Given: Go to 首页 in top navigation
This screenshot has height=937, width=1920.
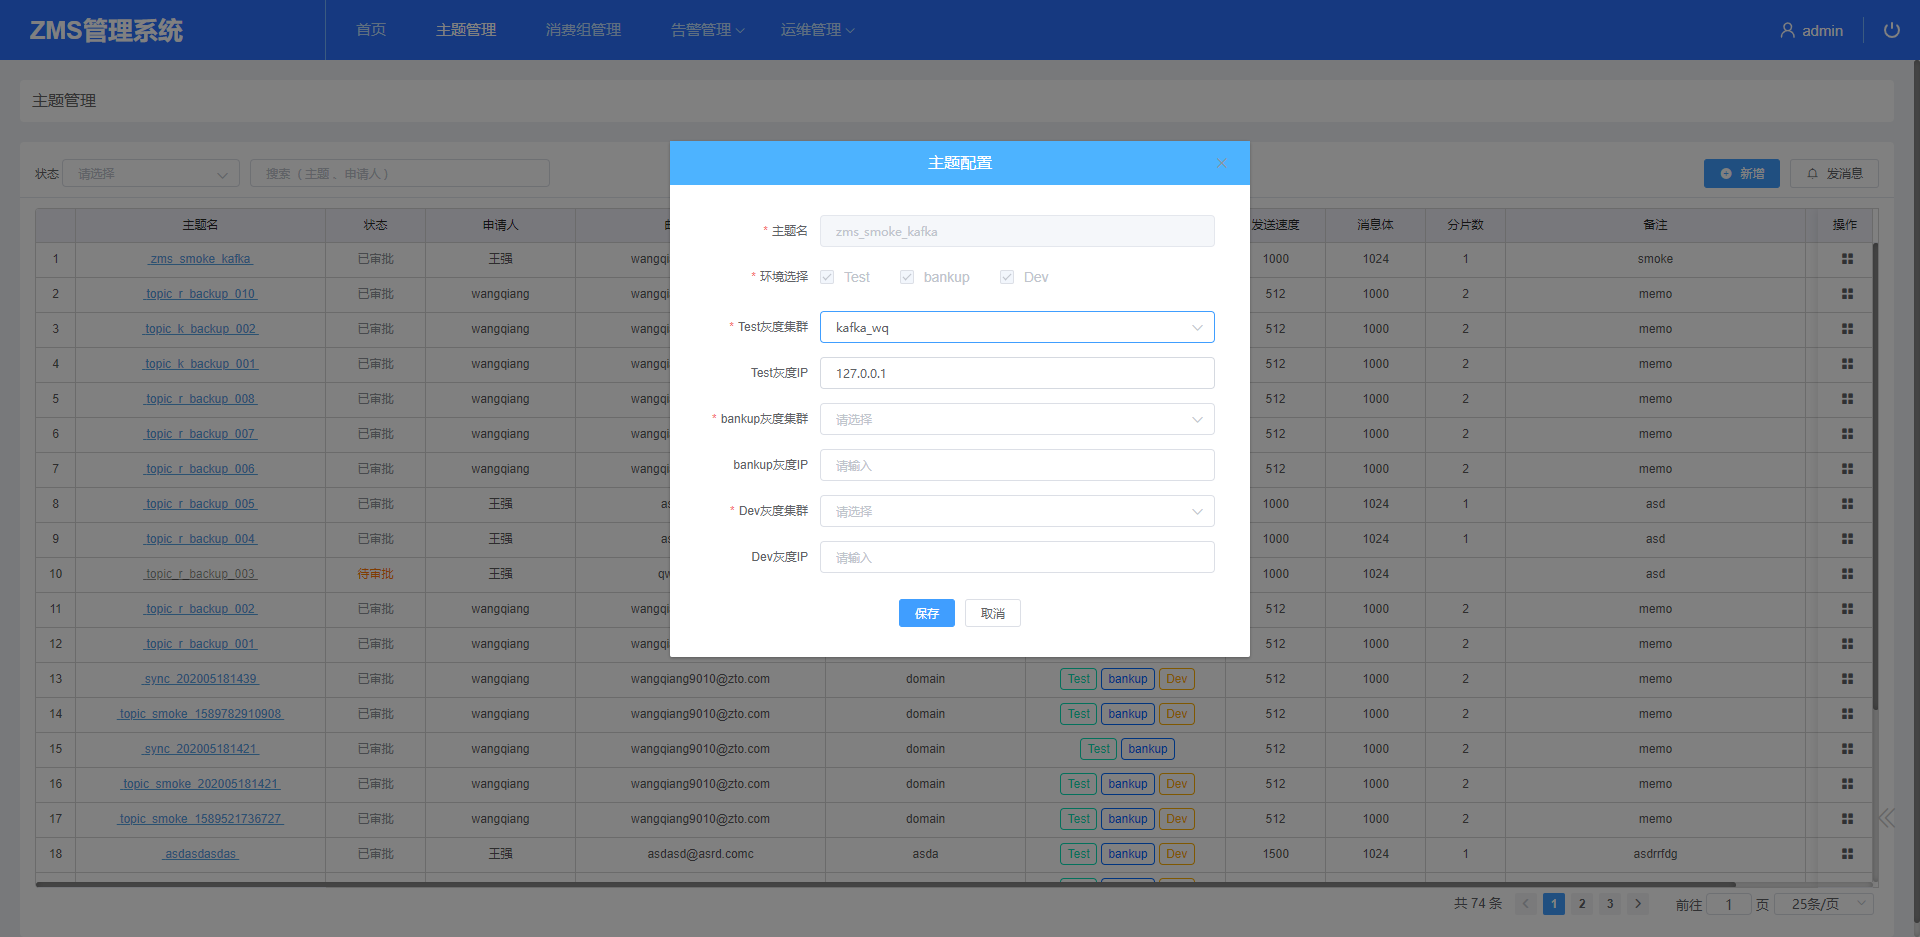Looking at the screenshot, I should click(x=371, y=30).
